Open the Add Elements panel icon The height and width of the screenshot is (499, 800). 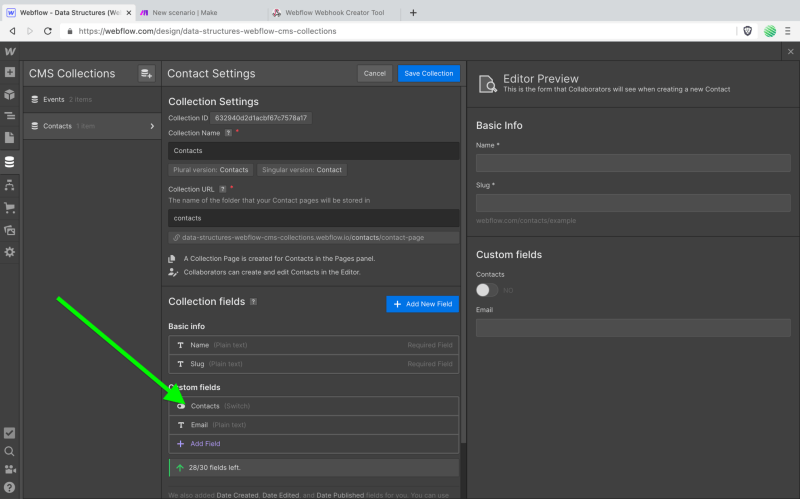[10, 72]
